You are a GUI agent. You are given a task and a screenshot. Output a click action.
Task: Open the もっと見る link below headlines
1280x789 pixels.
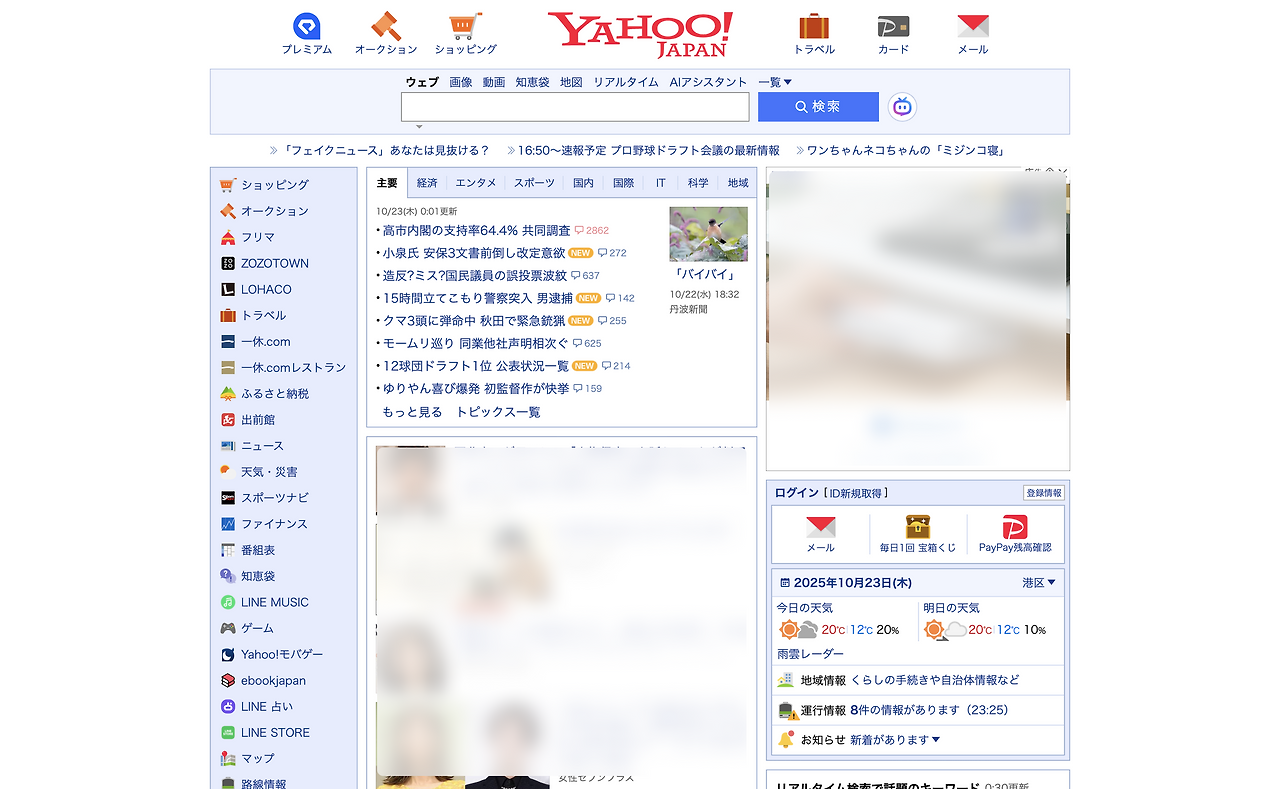(412, 412)
